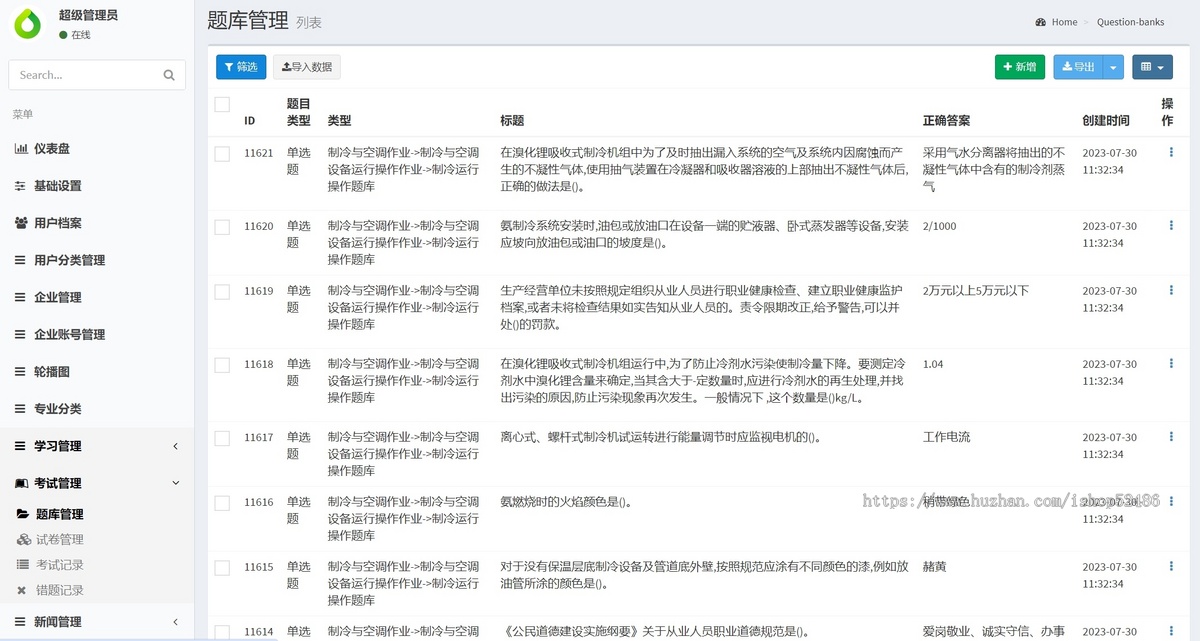Open actions menu for row 11617
The image size is (1200, 641).
click(x=1171, y=437)
